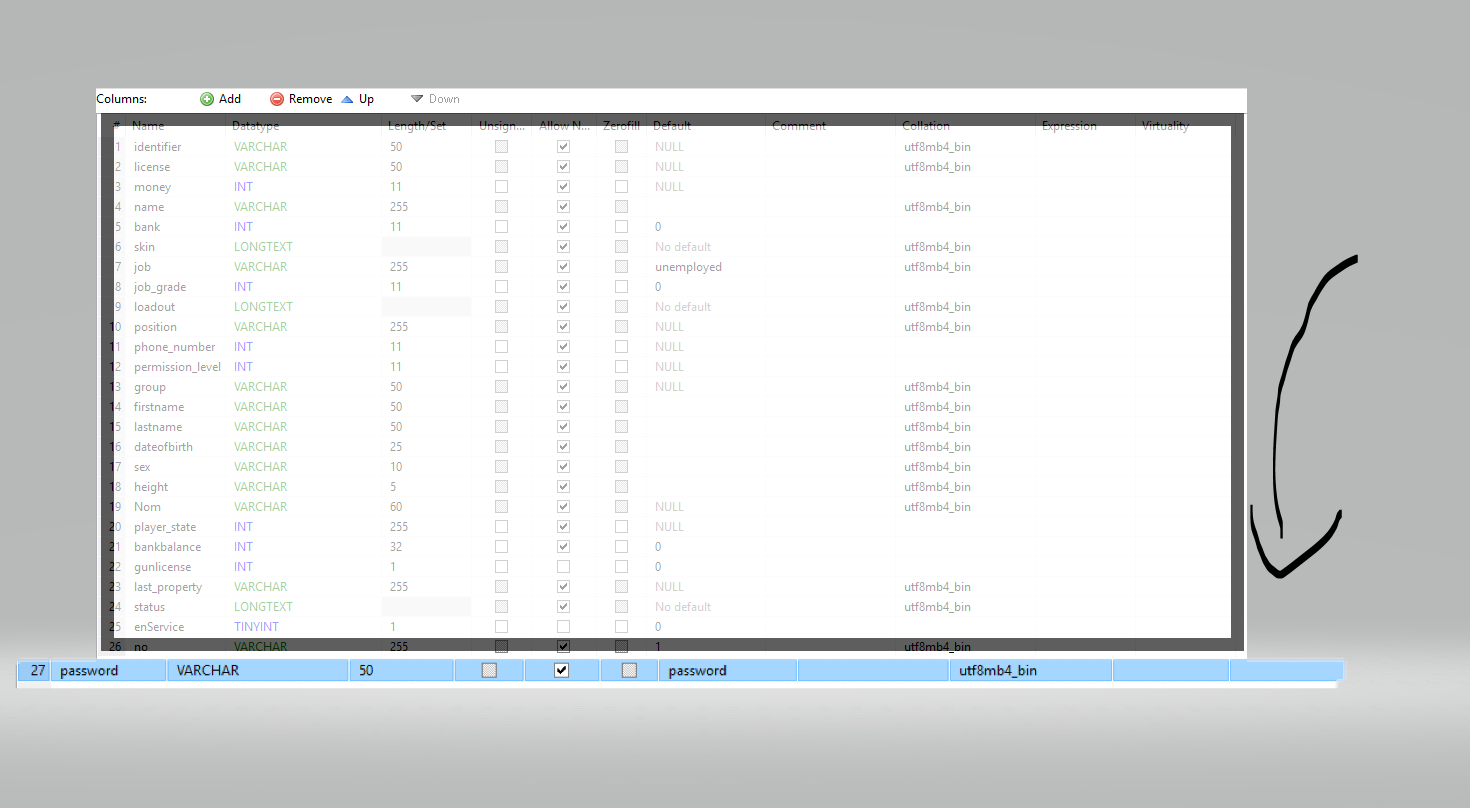Toggle Unsigned checkbox for phone_number column
Image resolution: width=1470 pixels, height=808 pixels.
click(x=501, y=347)
